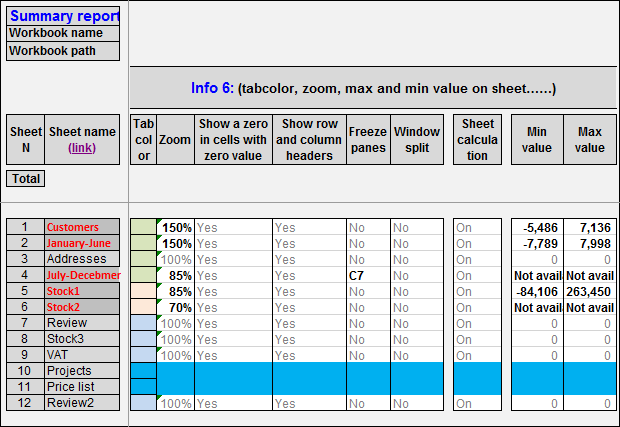Select the -5,486 min value cell
The width and height of the screenshot is (620, 427).
(537, 227)
